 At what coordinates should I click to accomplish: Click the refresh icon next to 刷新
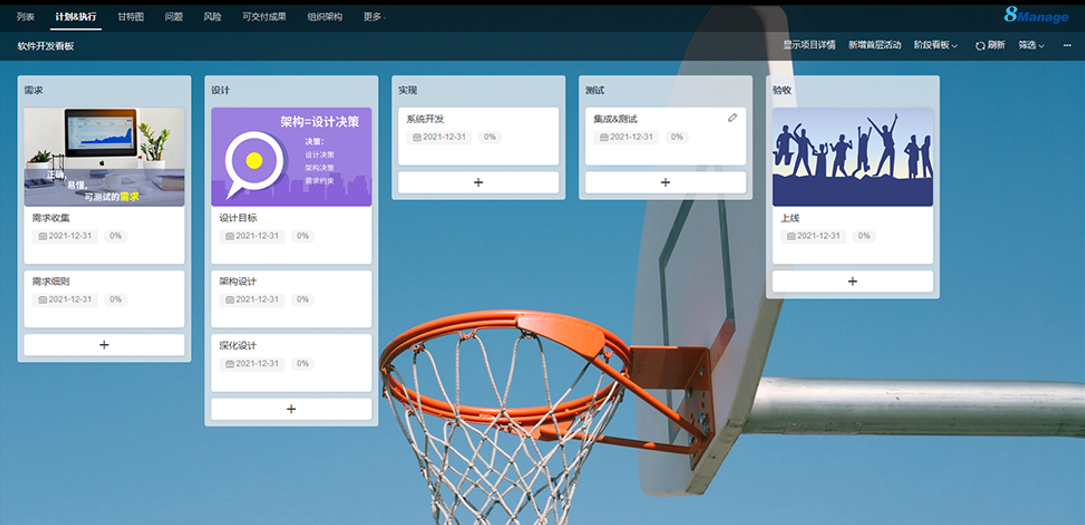click(980, 45)
